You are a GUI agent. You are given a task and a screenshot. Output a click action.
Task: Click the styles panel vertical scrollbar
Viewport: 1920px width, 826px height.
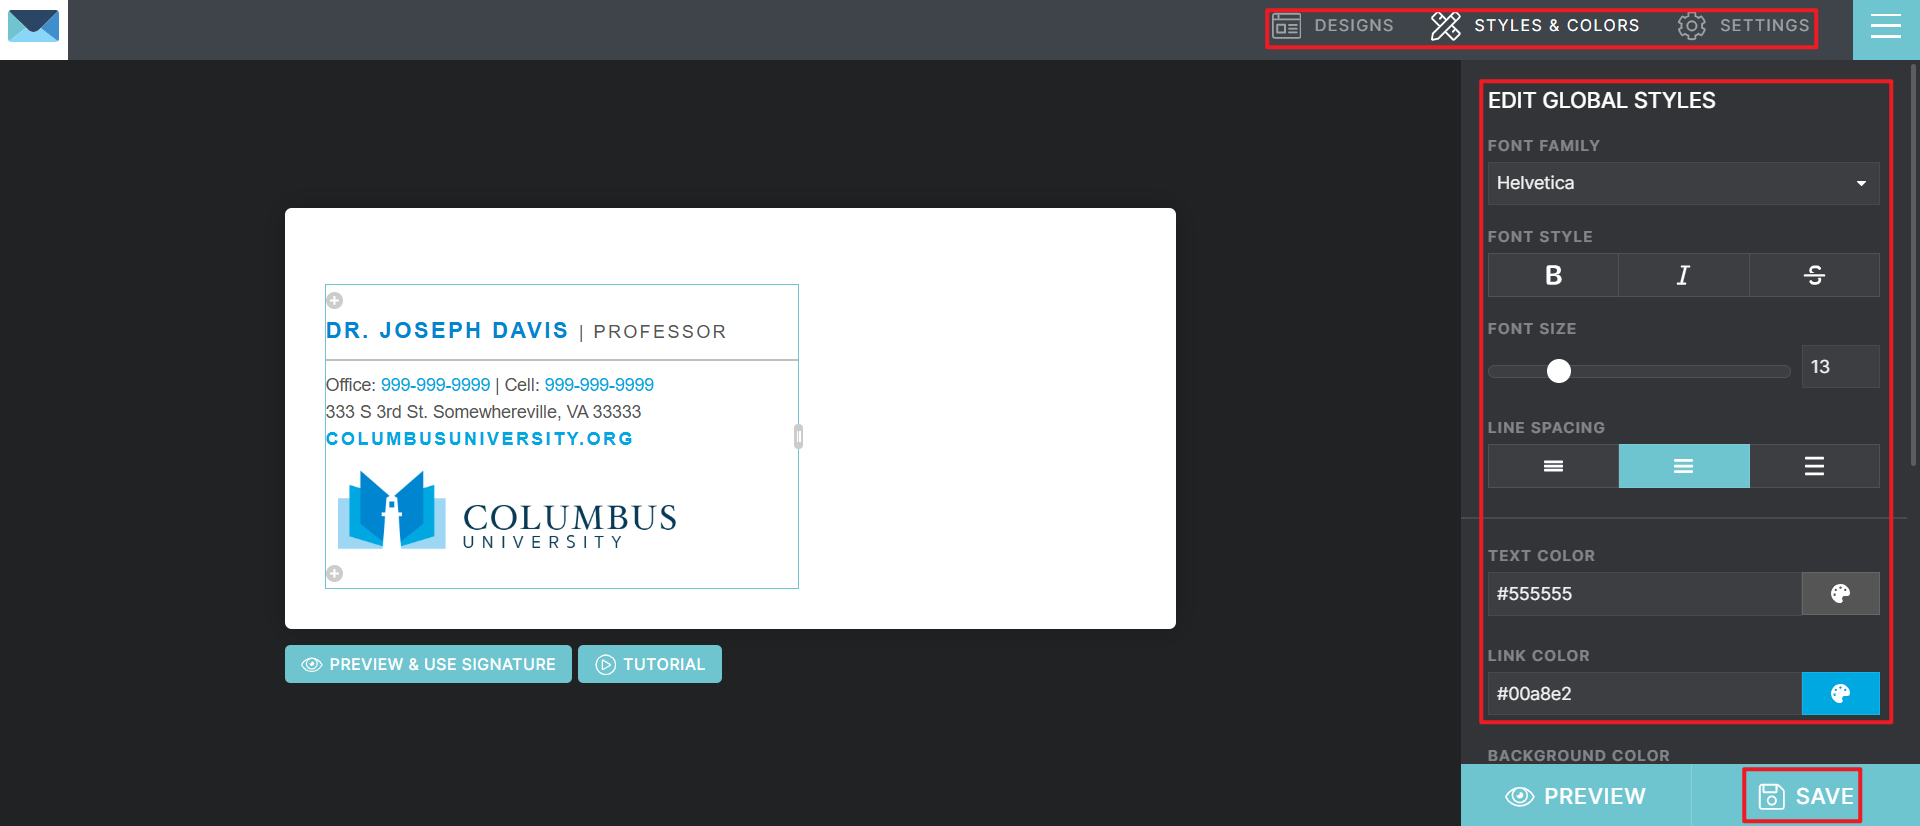(1914, 264)
